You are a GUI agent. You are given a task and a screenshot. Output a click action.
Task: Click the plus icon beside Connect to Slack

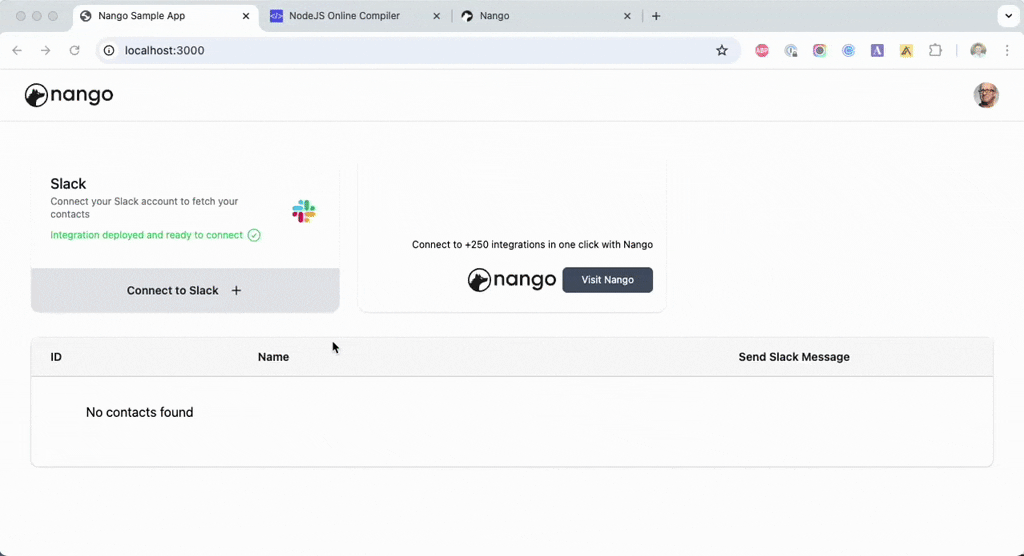236,290
